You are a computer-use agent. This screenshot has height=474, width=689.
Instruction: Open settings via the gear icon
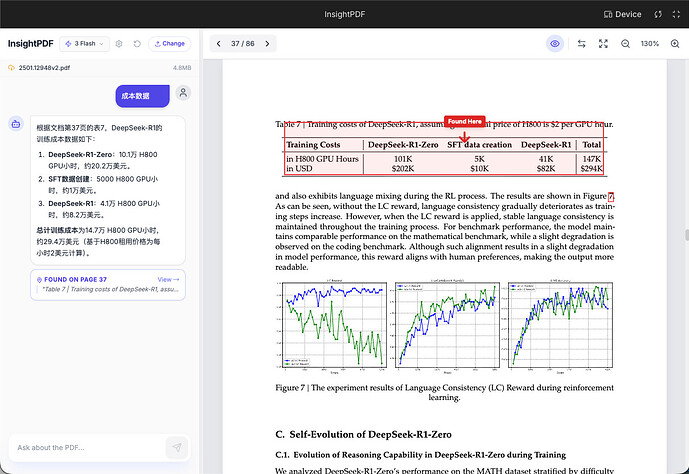(x=119, y=43)
